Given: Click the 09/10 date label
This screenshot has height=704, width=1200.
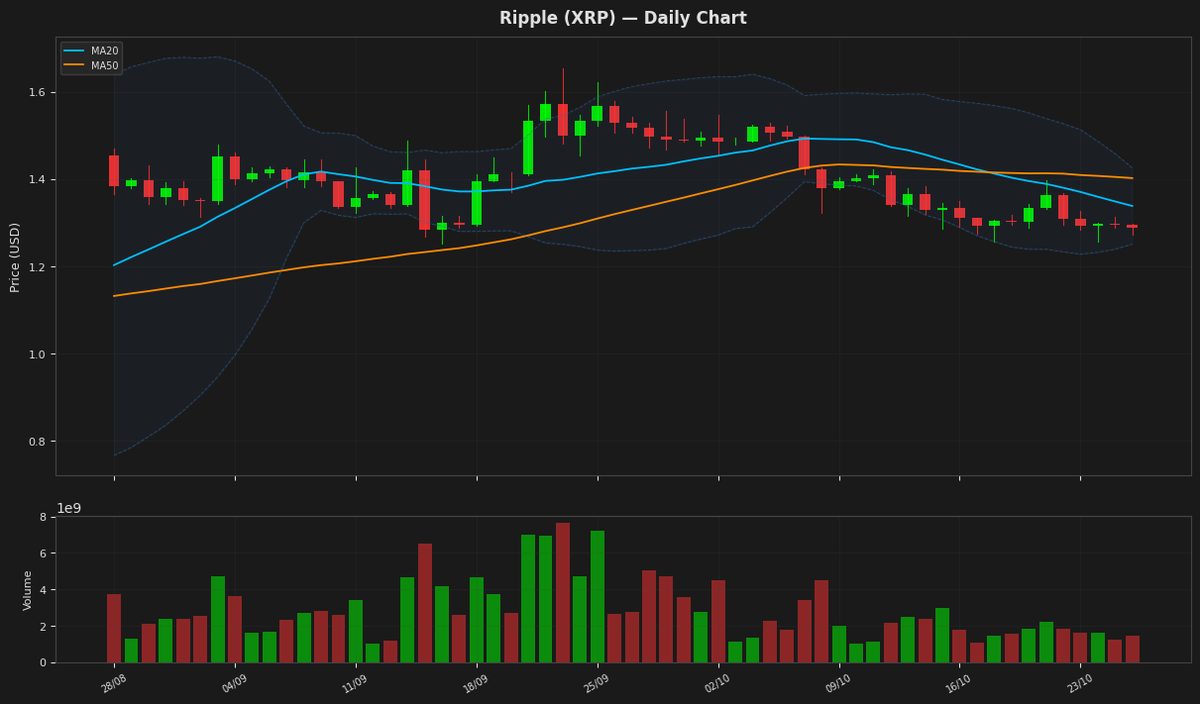Looking at the screenshot, I should point(839,684).
